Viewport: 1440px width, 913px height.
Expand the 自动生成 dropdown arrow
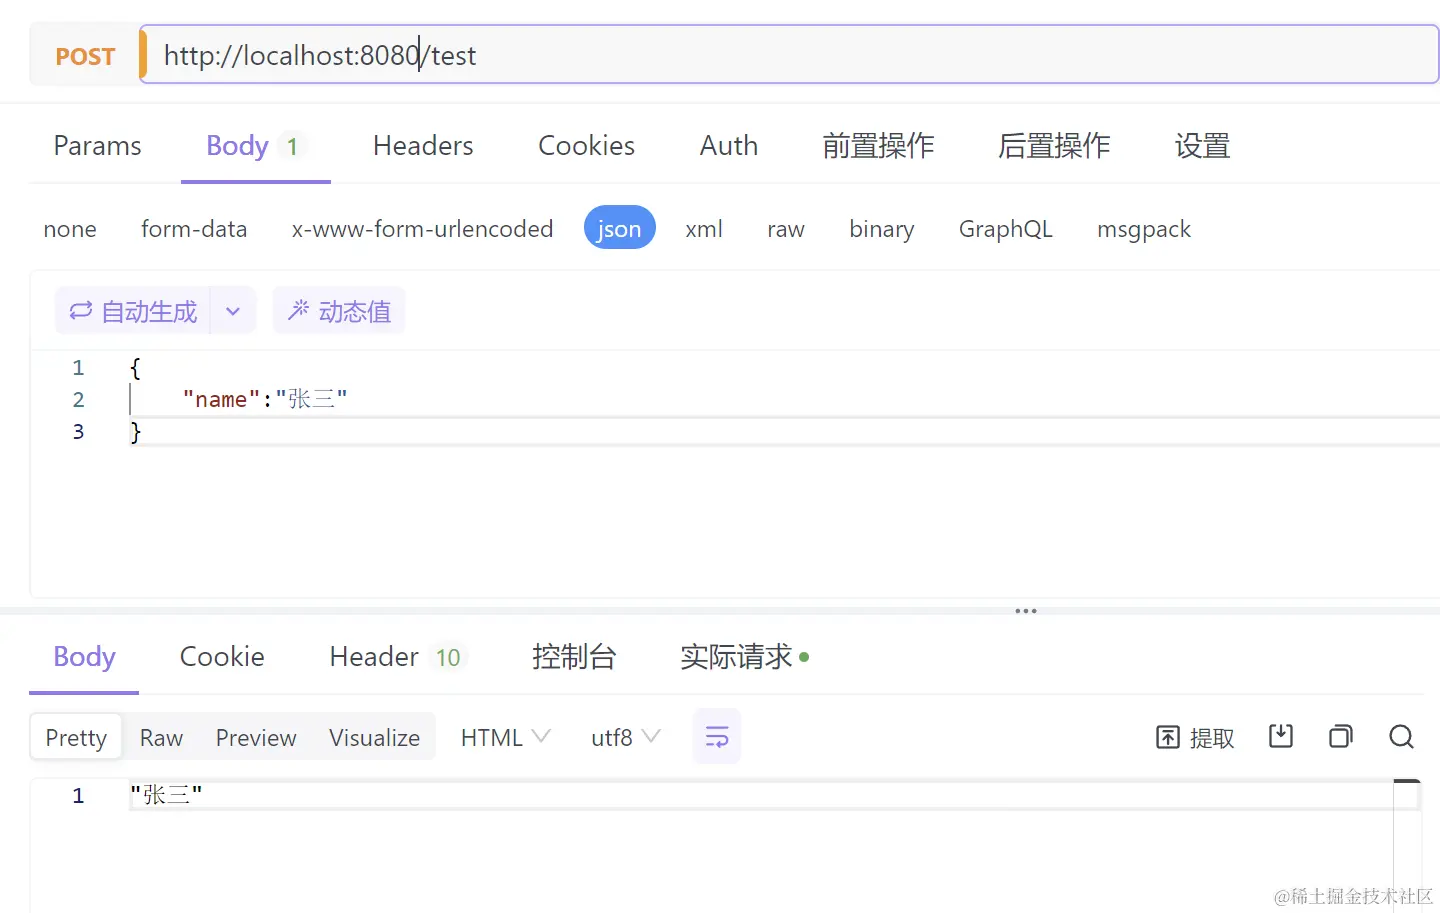[x=233, y=311]
